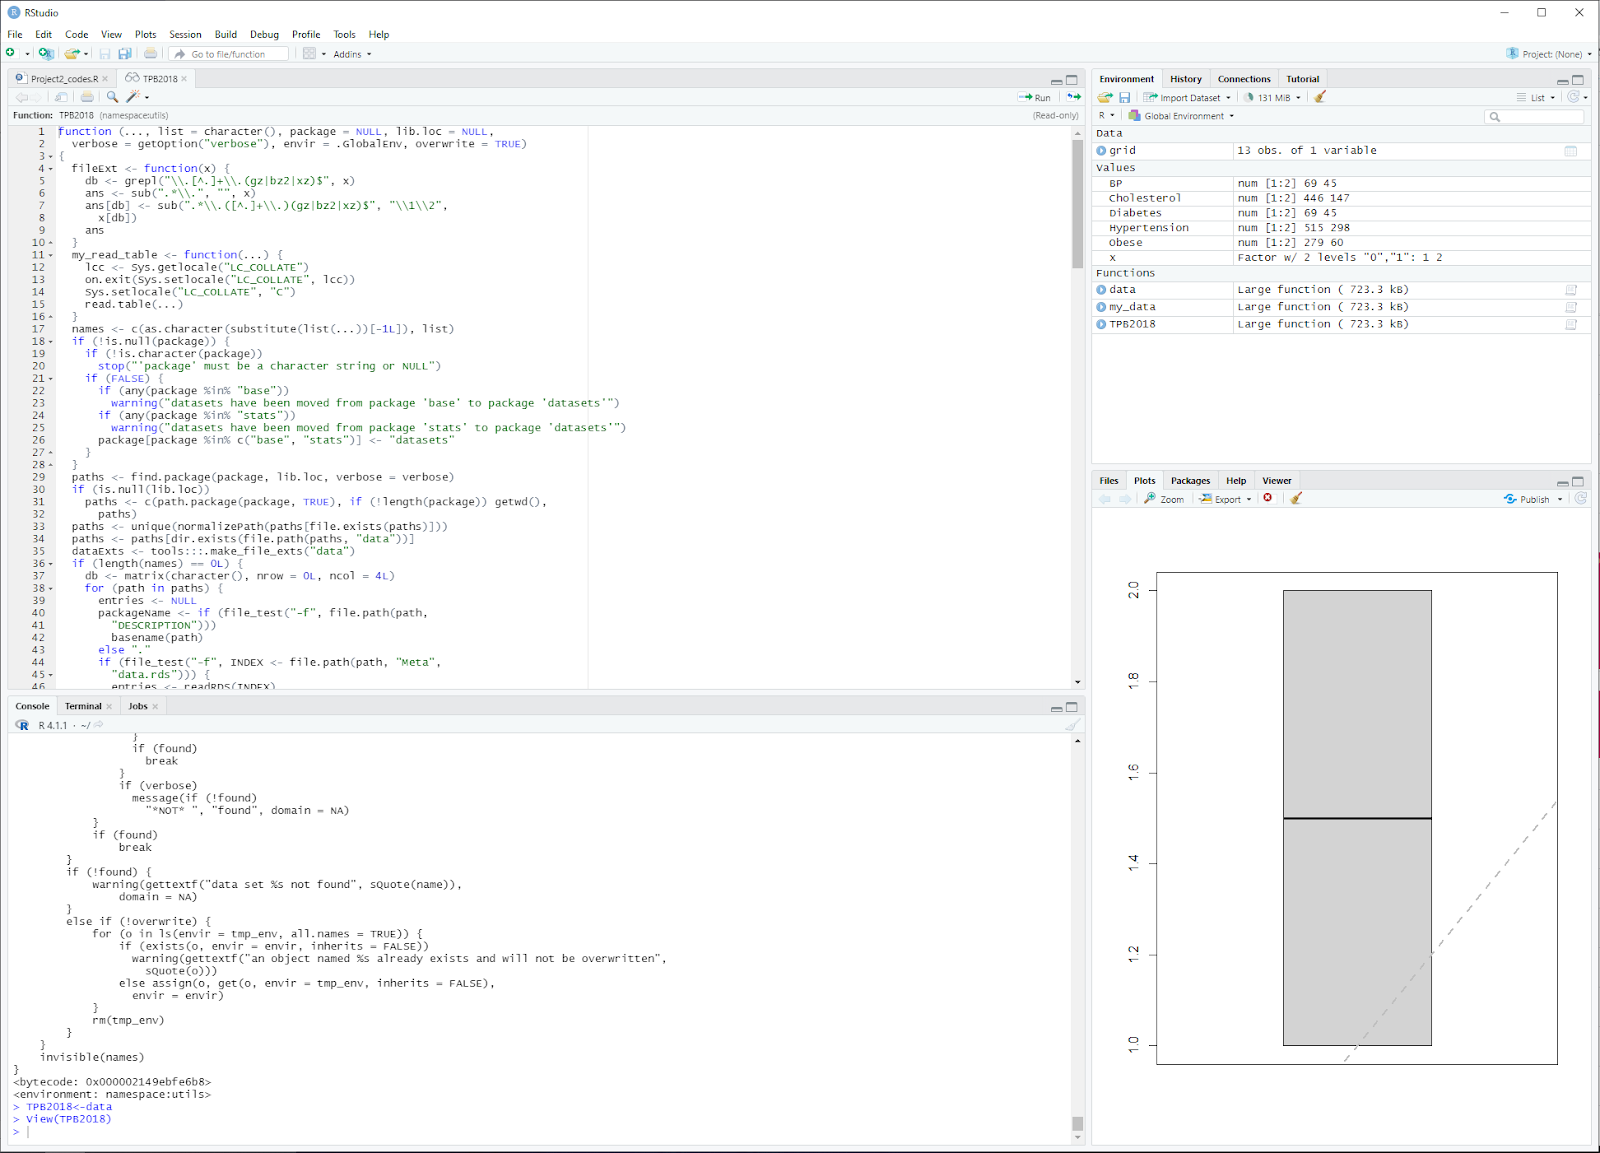Open the Global Environment dropdown
The width and height of the screenshot is (1600, 1153).
point(1183,116)
